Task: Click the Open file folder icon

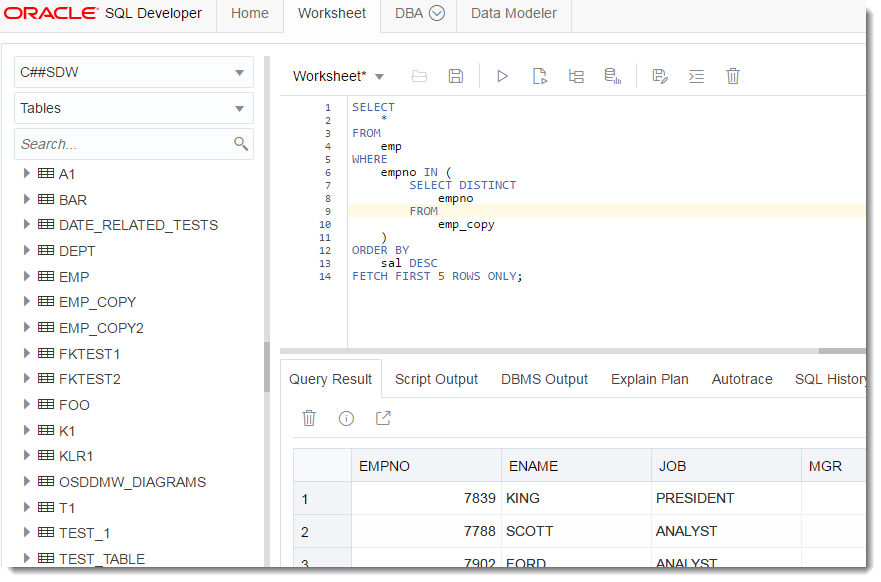Action: pos(419,76)
